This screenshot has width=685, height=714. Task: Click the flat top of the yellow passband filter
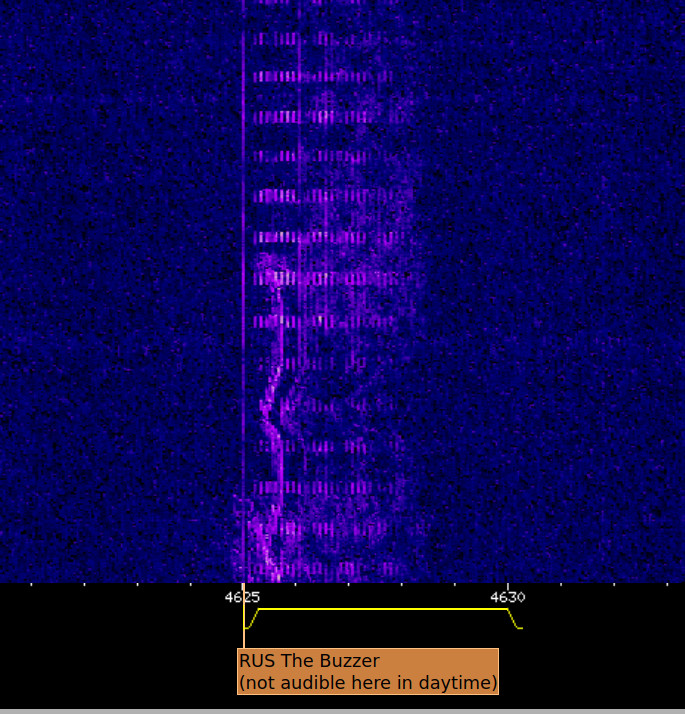(x=380, y=609)
